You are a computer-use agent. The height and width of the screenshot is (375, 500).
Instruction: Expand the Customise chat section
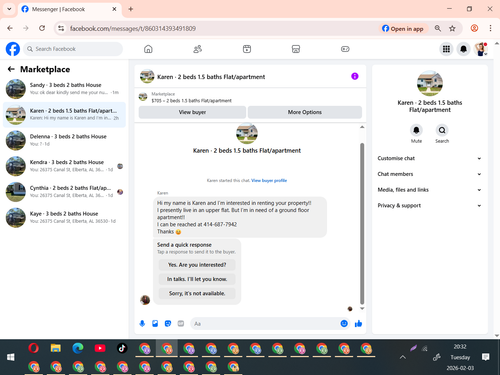pos(429,158)
